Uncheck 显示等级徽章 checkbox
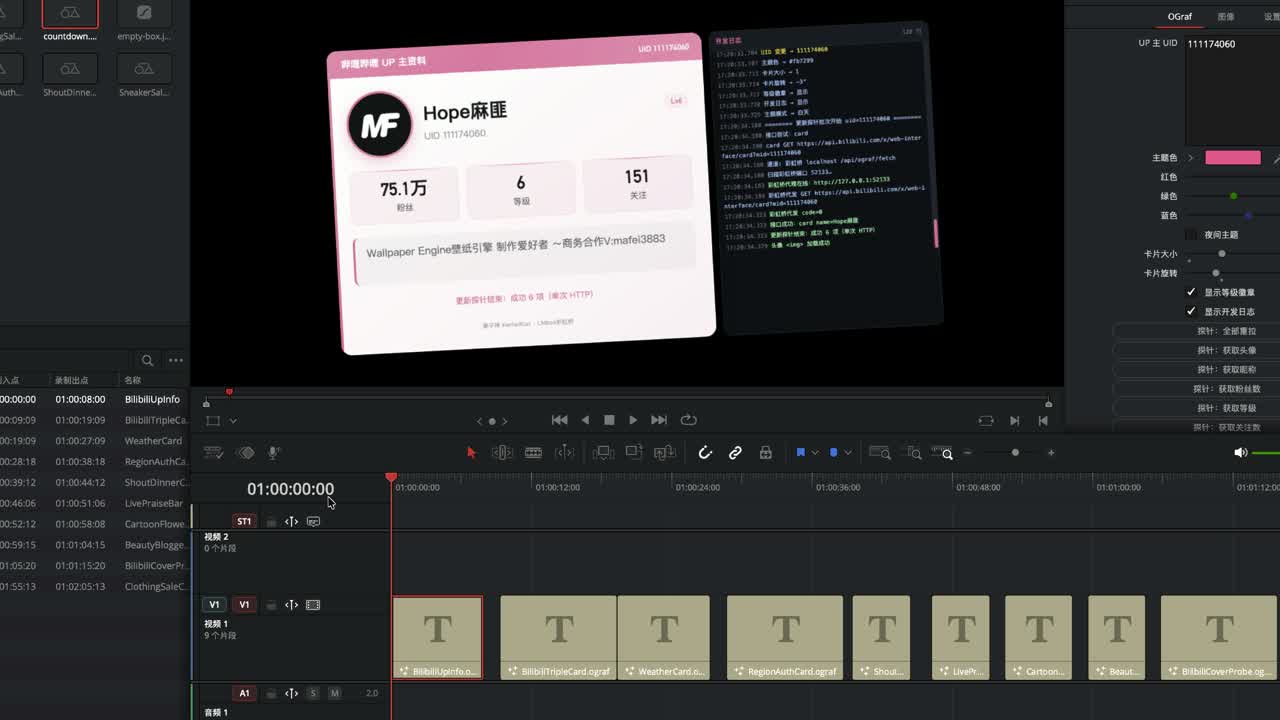The height and width of the screenshot is (720, 1280). pos(1191,292)
